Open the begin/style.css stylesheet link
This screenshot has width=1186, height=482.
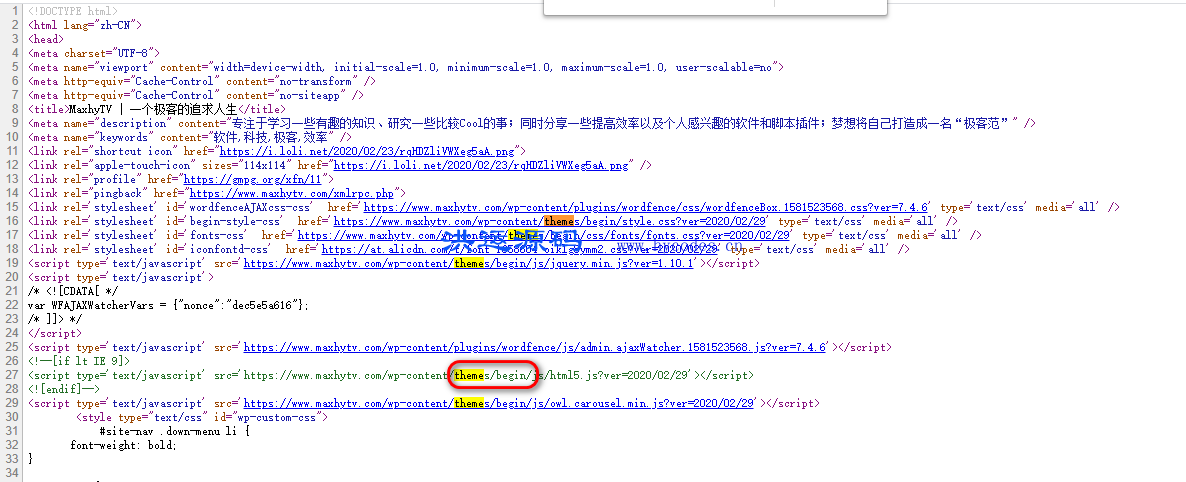tap(550, 221)
